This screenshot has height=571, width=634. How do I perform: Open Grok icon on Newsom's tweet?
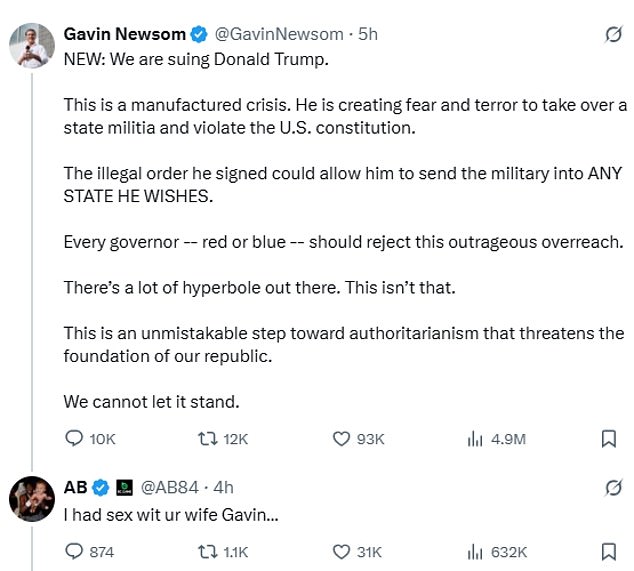click(x=607, y=34)
